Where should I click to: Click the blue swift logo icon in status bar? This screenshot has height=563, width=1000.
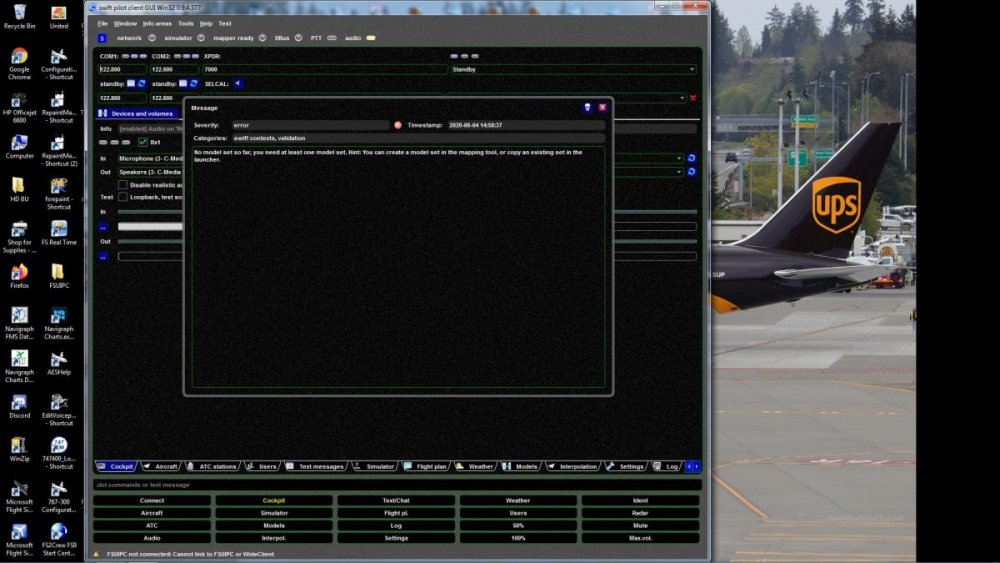(x=102, y=38)
